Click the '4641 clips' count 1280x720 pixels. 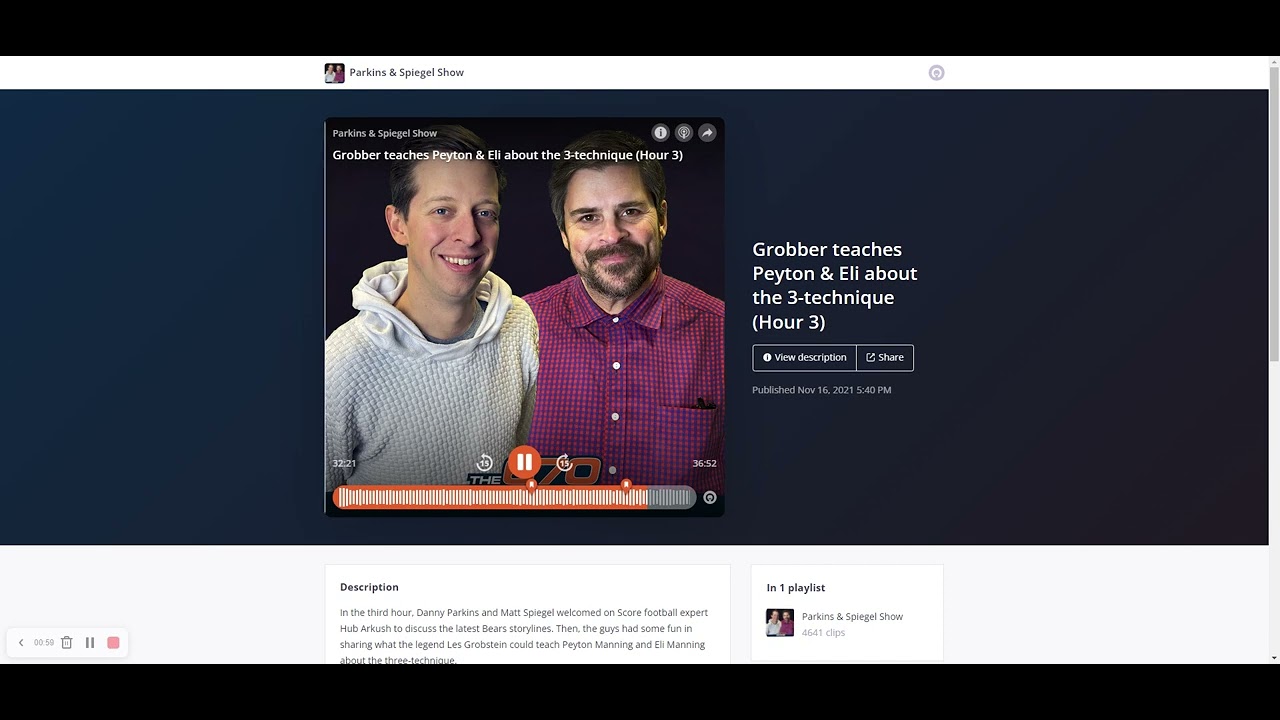coord(824,633)
